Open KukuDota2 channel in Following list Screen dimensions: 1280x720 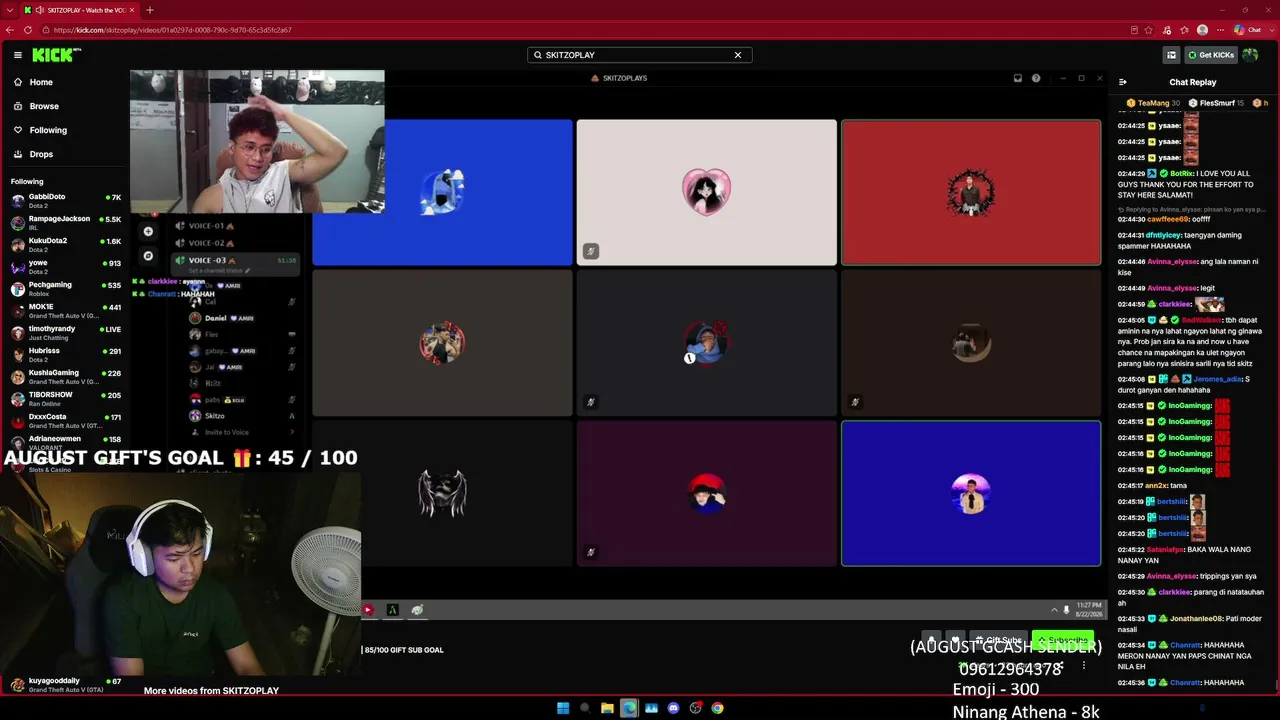(65, 244)
